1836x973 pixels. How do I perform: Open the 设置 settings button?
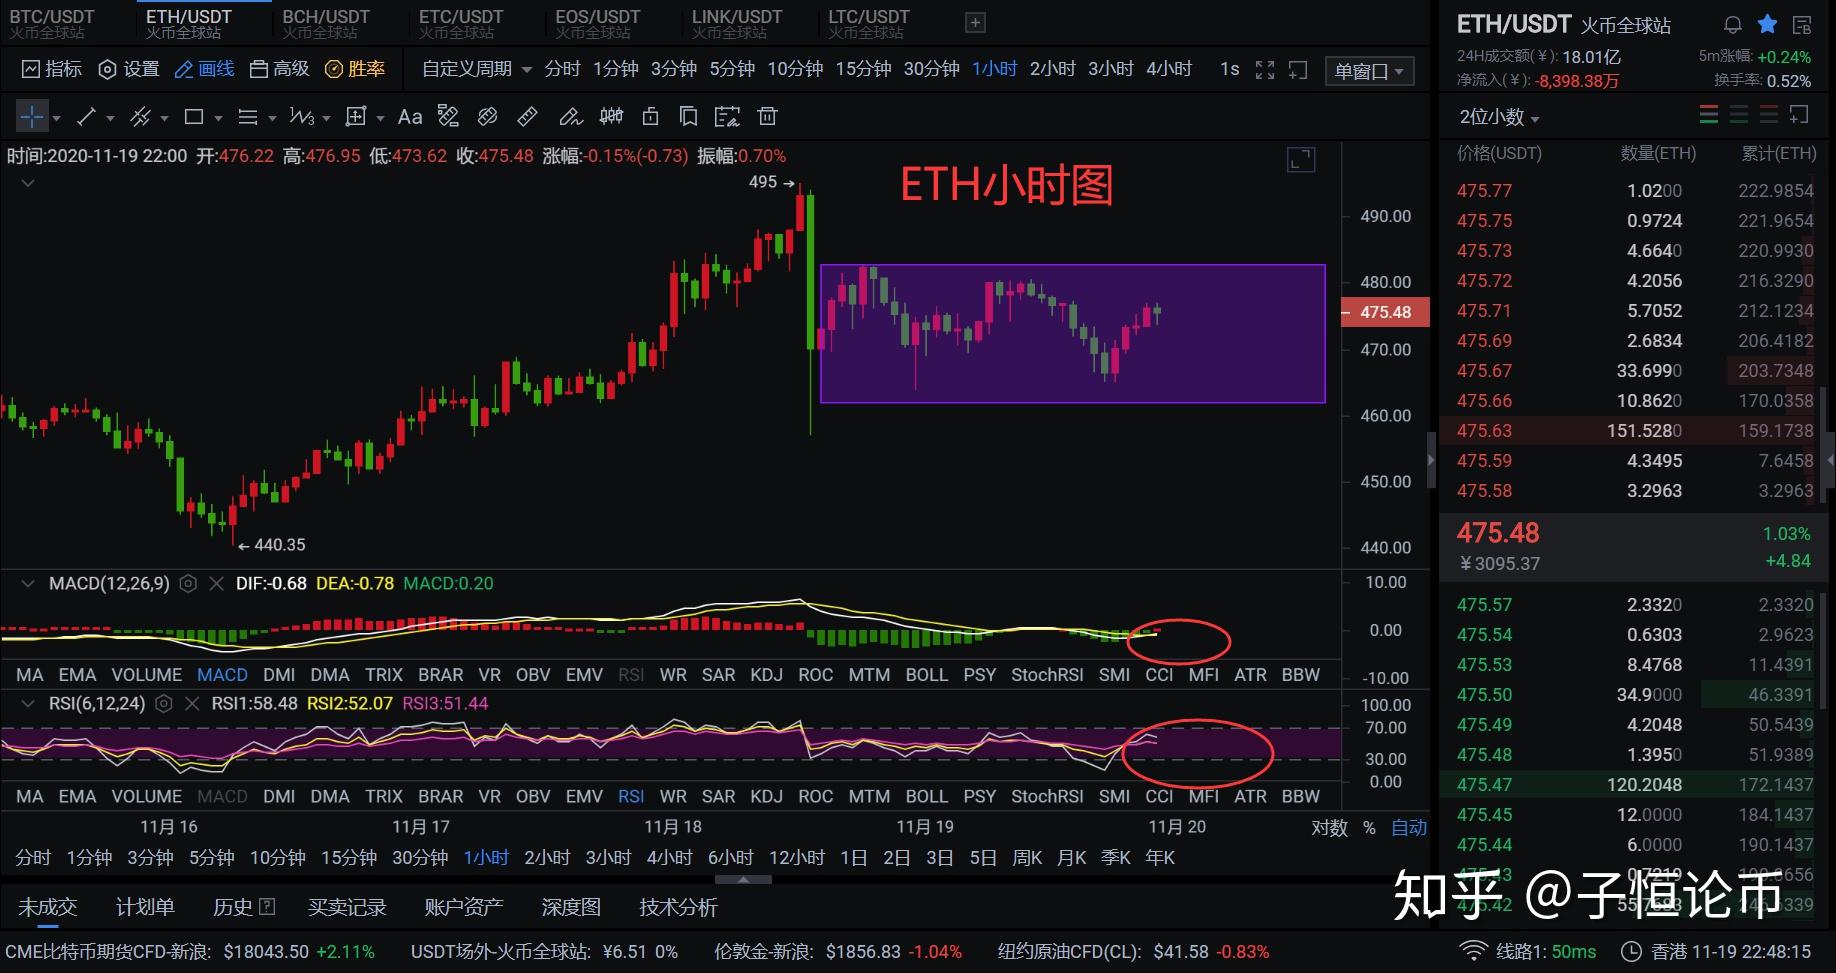coord(129,69)
